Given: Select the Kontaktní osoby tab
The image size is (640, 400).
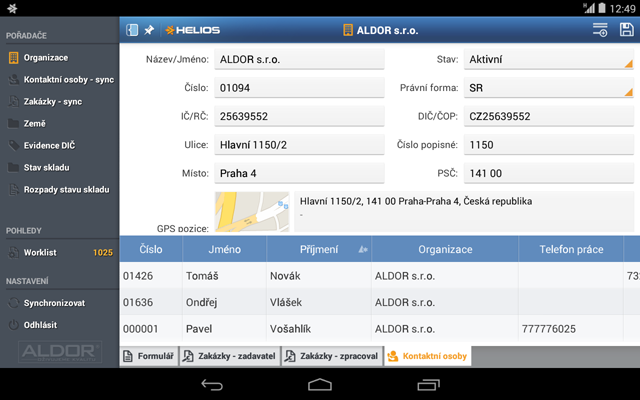Looking at the screenshot, I should 427,356.
